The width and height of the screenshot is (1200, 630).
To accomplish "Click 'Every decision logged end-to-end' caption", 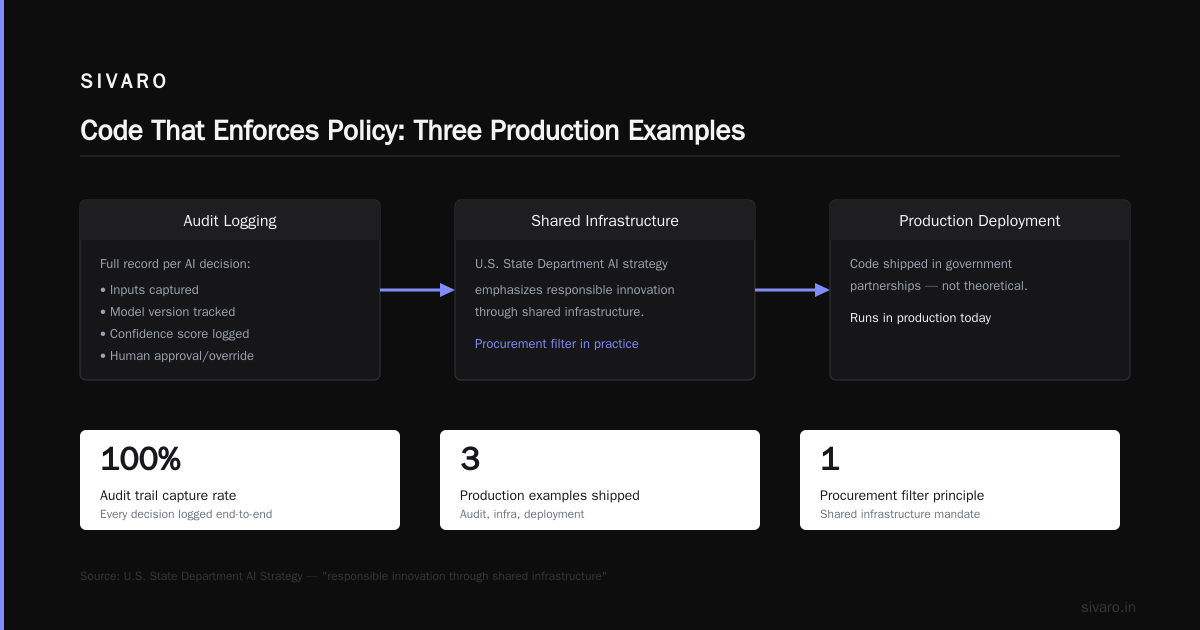I will (186, 515).
